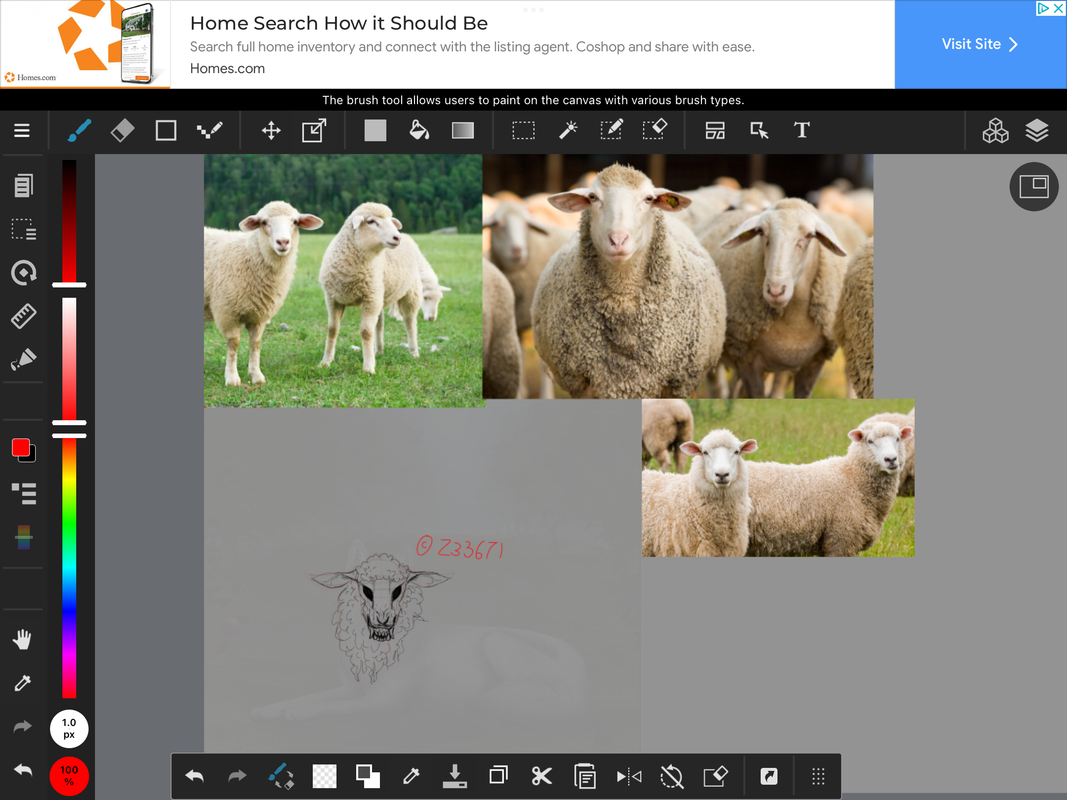Select the Hand pan tool

coord(22,639)
